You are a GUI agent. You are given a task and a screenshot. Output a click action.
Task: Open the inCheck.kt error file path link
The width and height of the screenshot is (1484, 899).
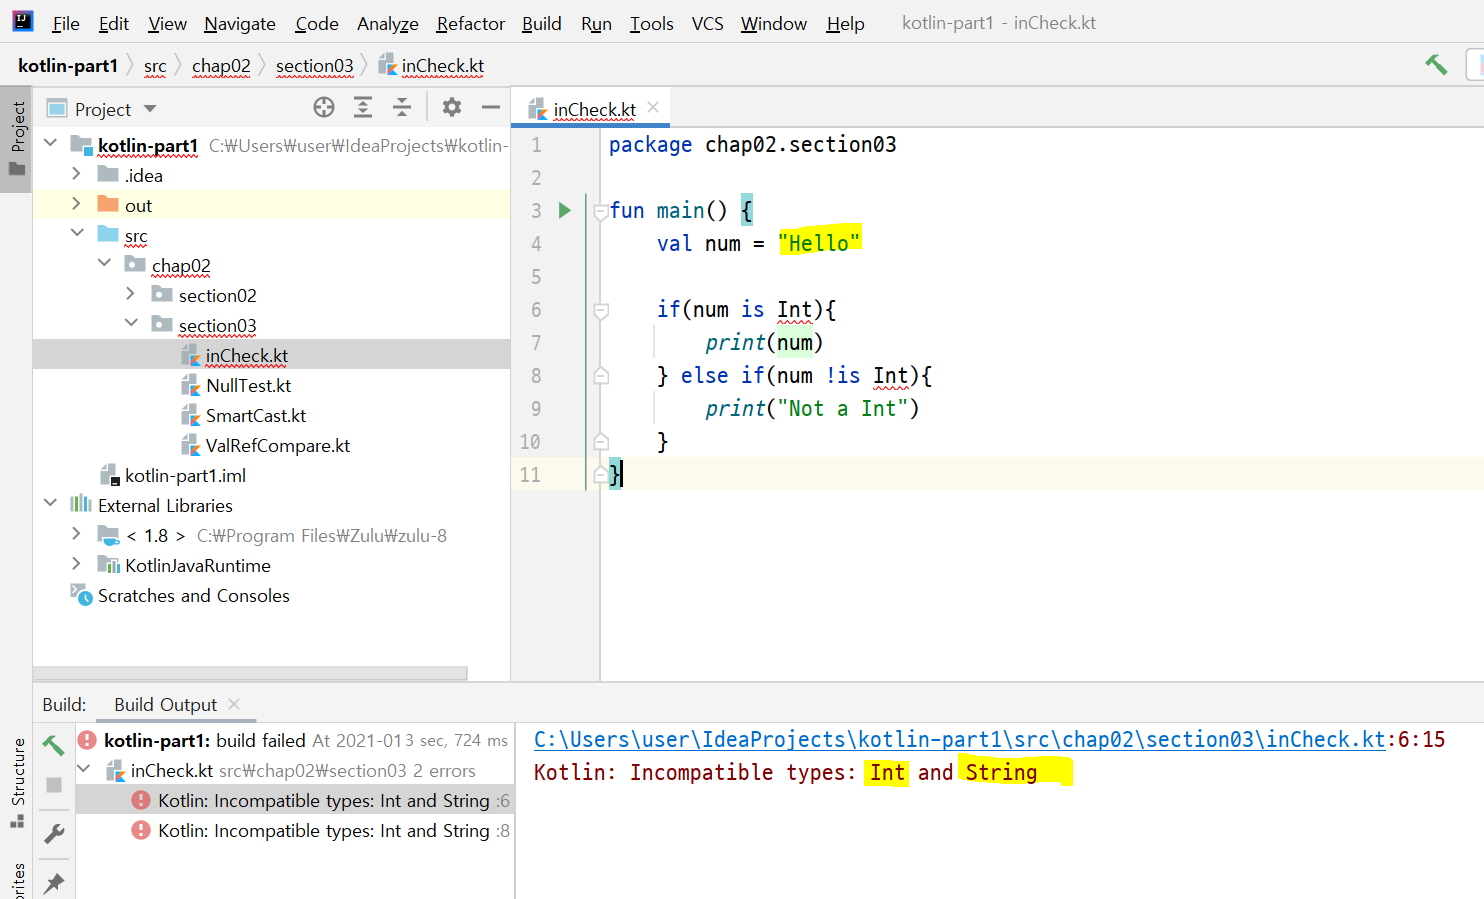coord(960,739)
